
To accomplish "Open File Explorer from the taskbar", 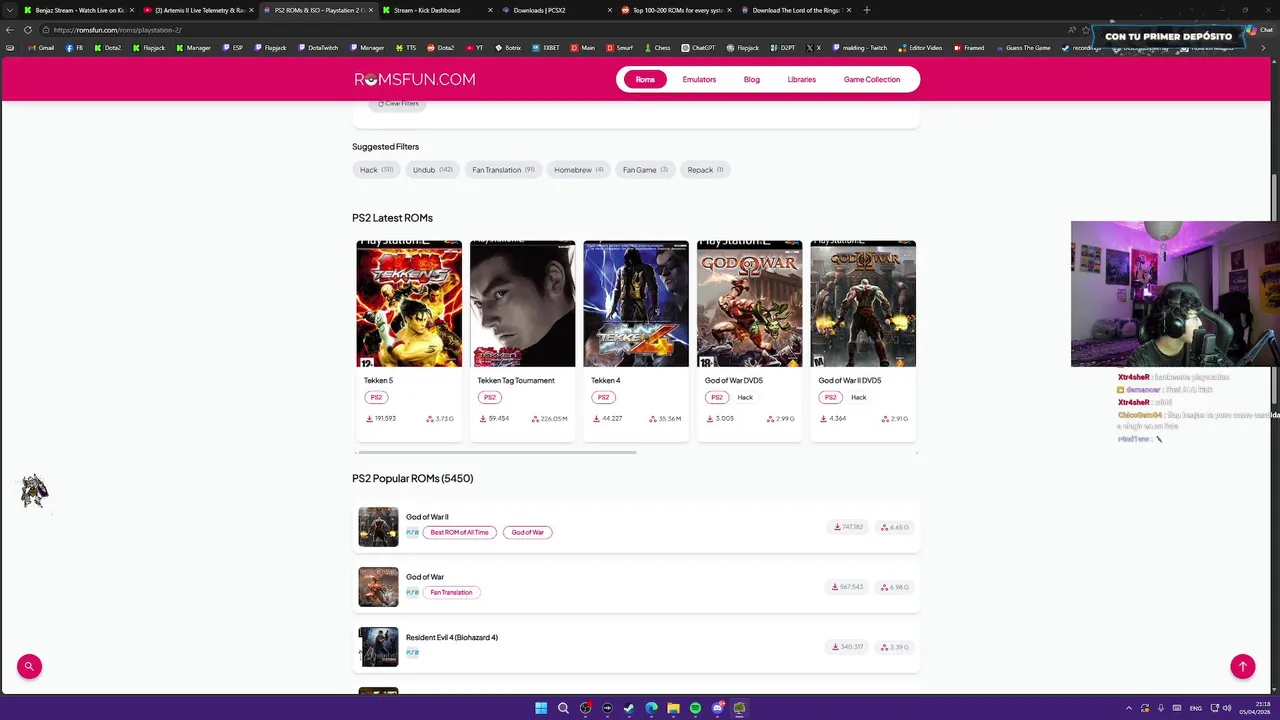I will pyautogui.click(x=673, y=708).
